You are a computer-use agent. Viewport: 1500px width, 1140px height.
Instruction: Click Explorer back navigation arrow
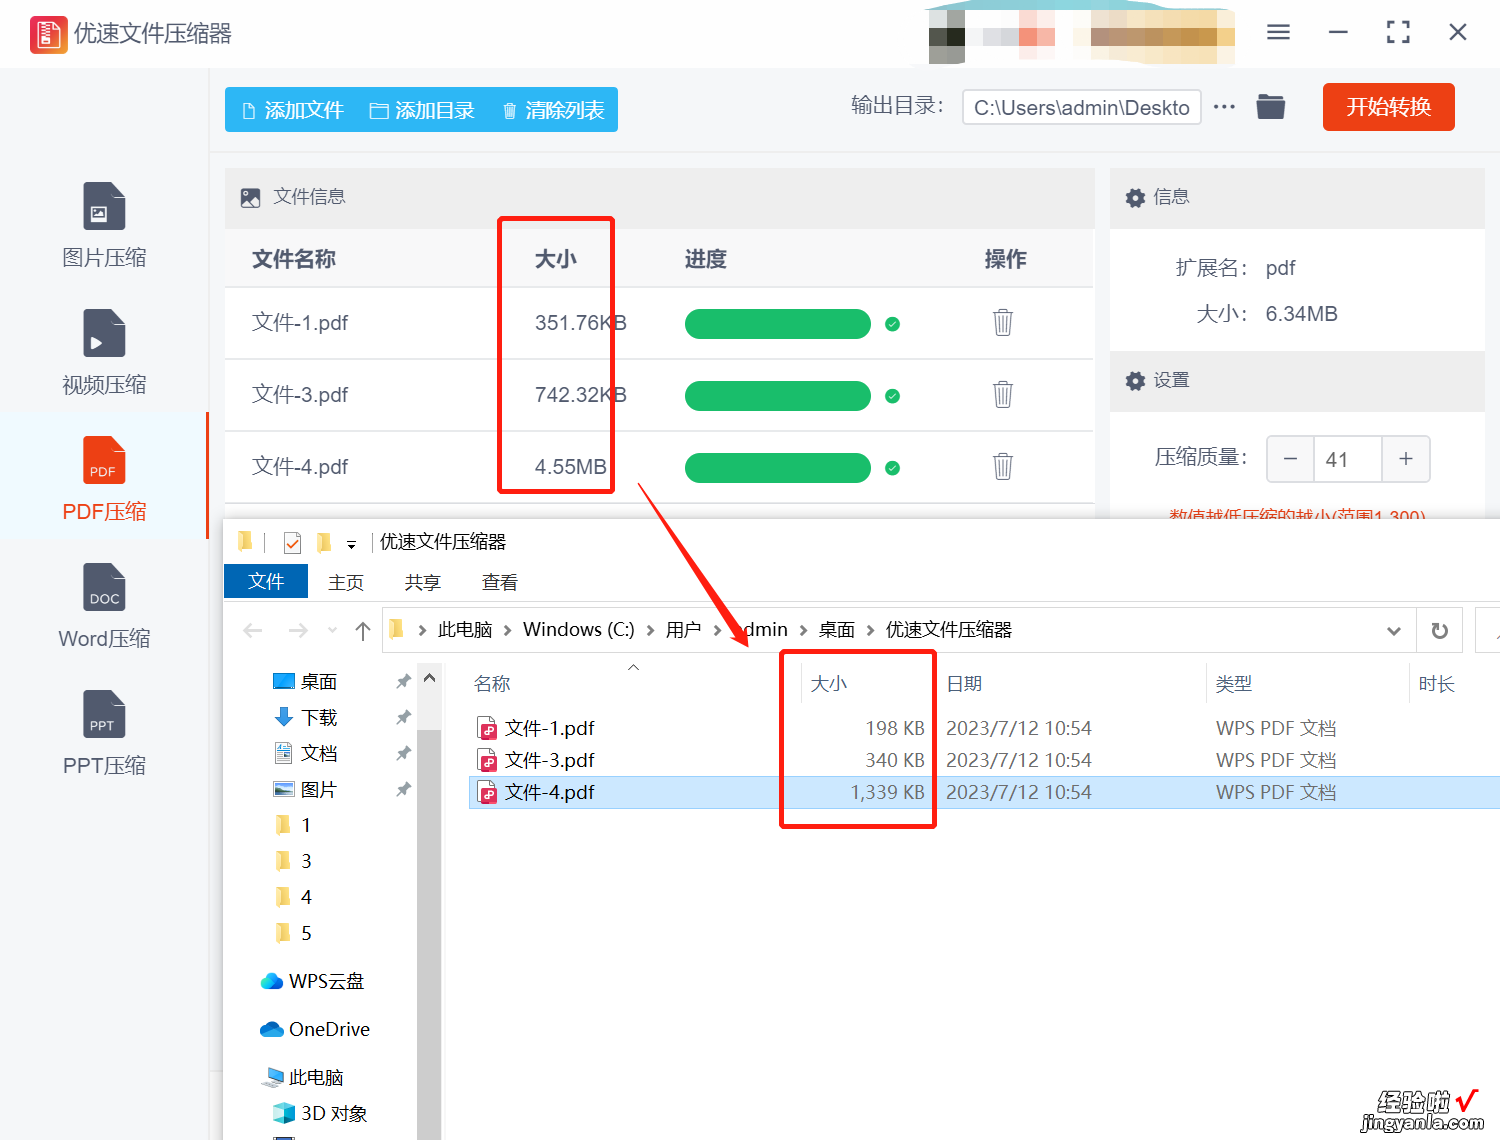253,630
